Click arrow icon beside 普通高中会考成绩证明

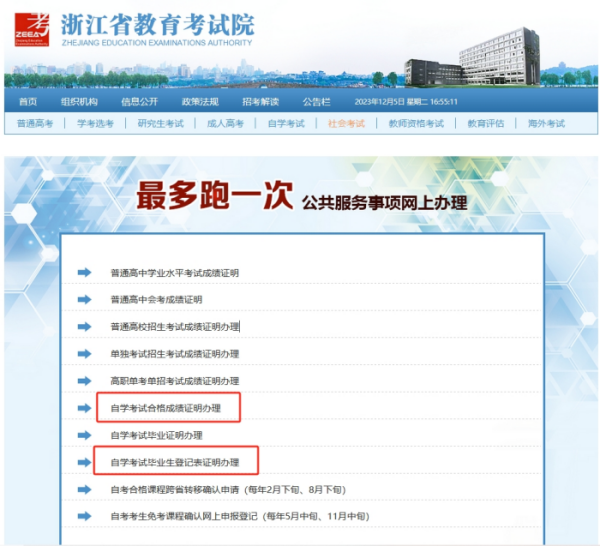tap(84, 299)
